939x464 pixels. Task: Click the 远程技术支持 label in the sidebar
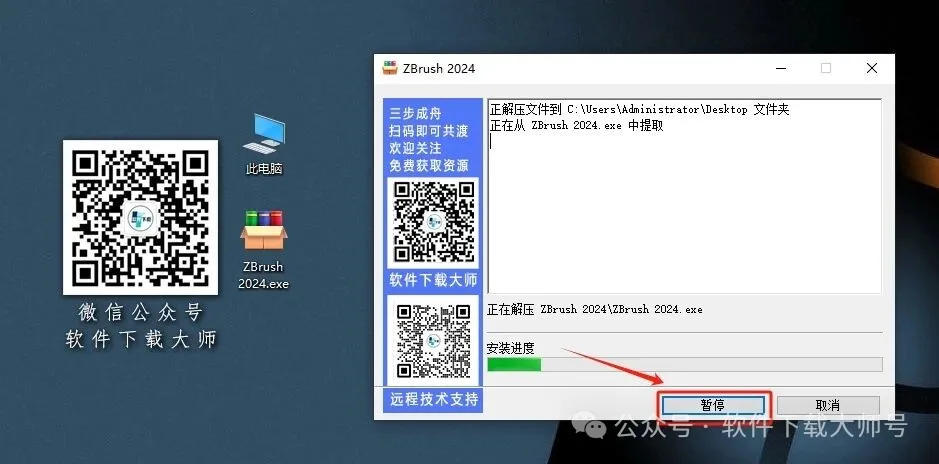tap(434, 400)
